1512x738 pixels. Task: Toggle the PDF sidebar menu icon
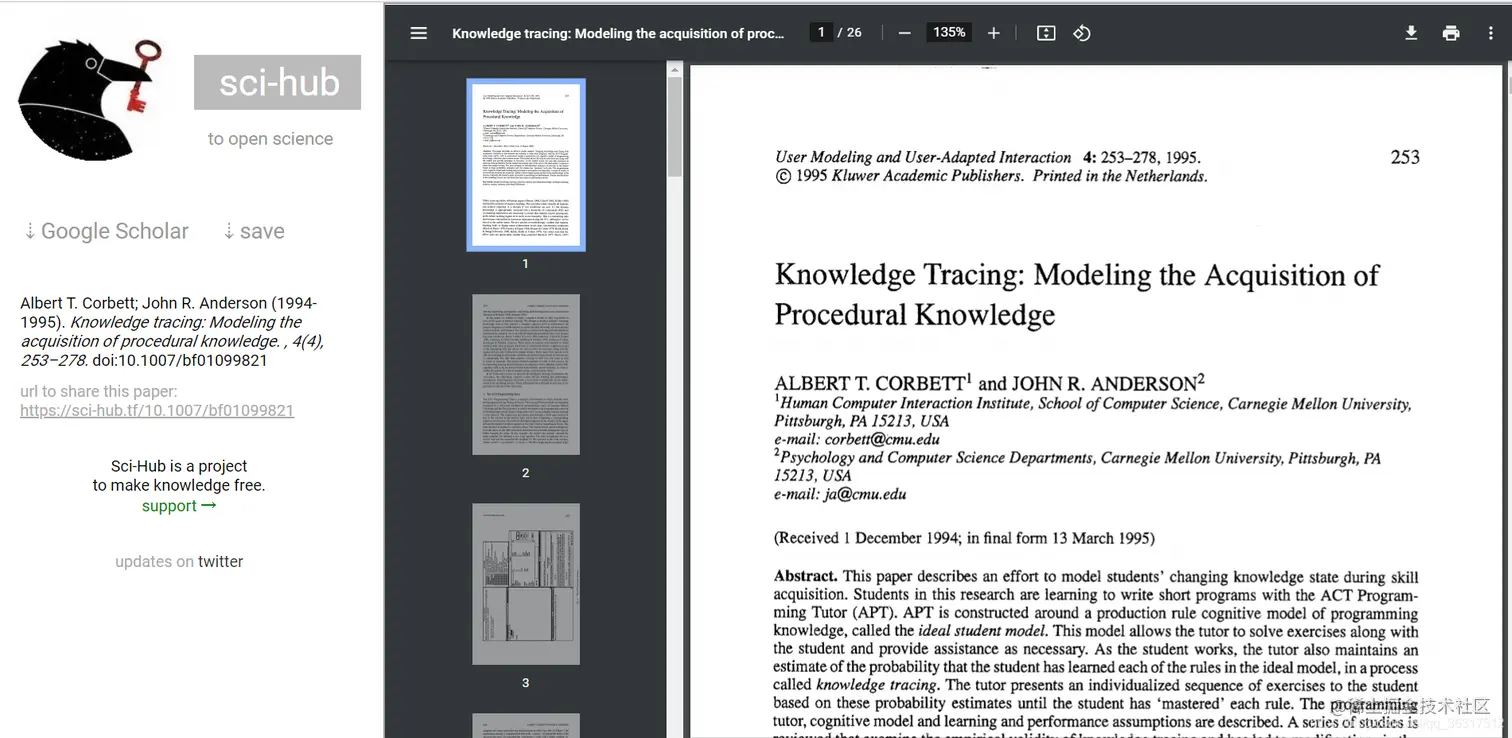coord(419,33)
